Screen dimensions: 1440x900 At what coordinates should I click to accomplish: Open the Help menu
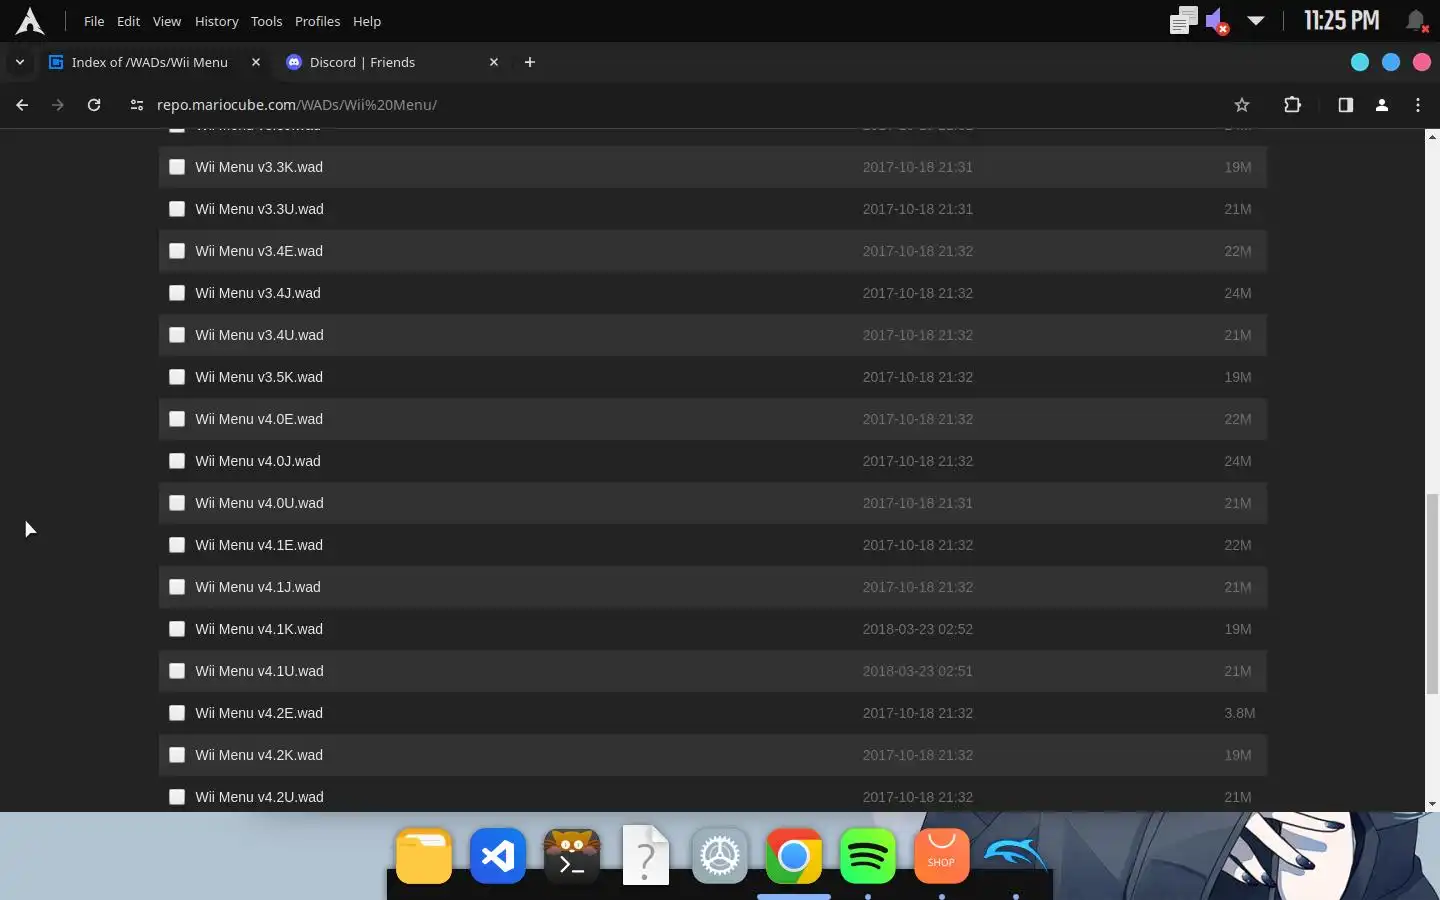(367, 21)
